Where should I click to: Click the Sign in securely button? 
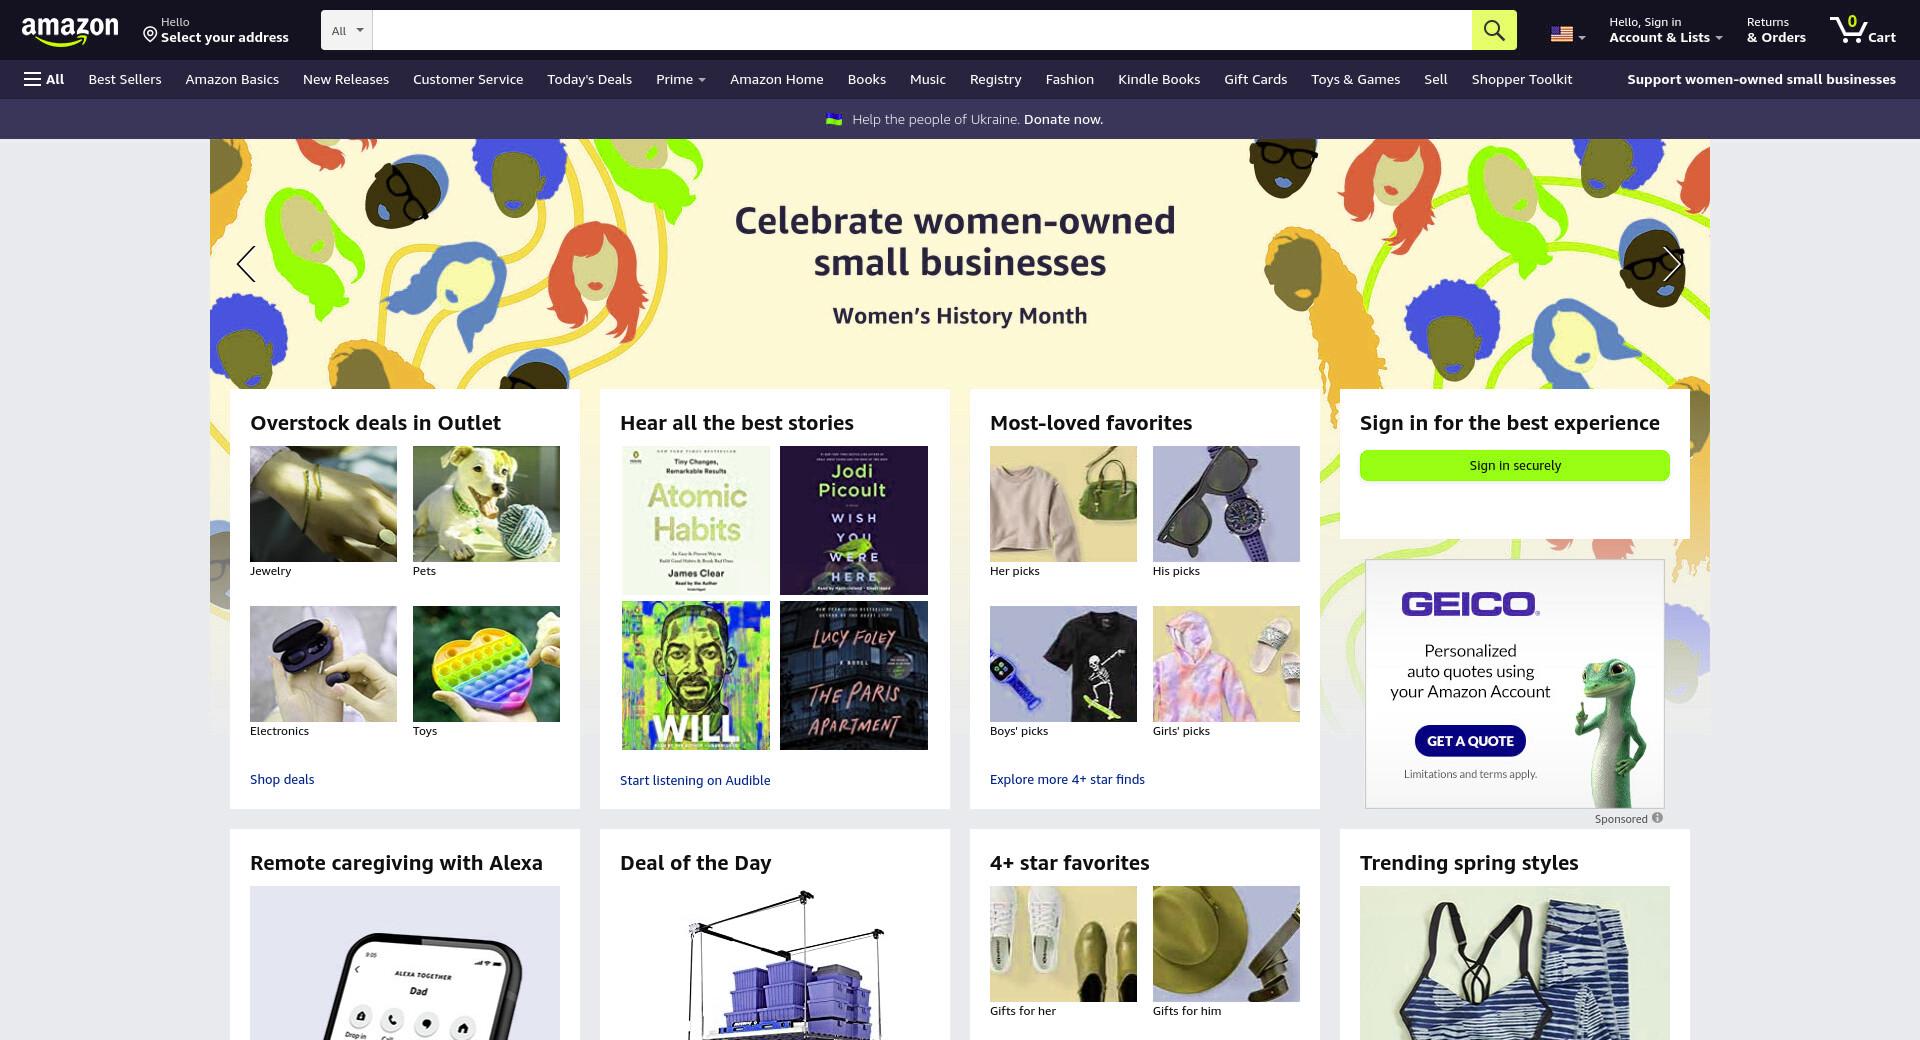coord(1514,465)
